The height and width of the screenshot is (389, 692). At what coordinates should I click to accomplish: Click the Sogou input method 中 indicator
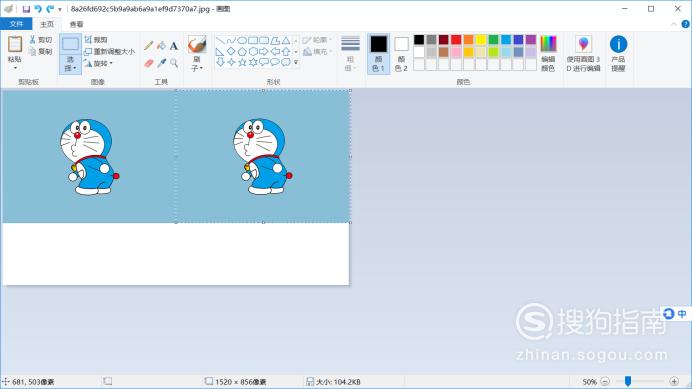tap(682, 313)
